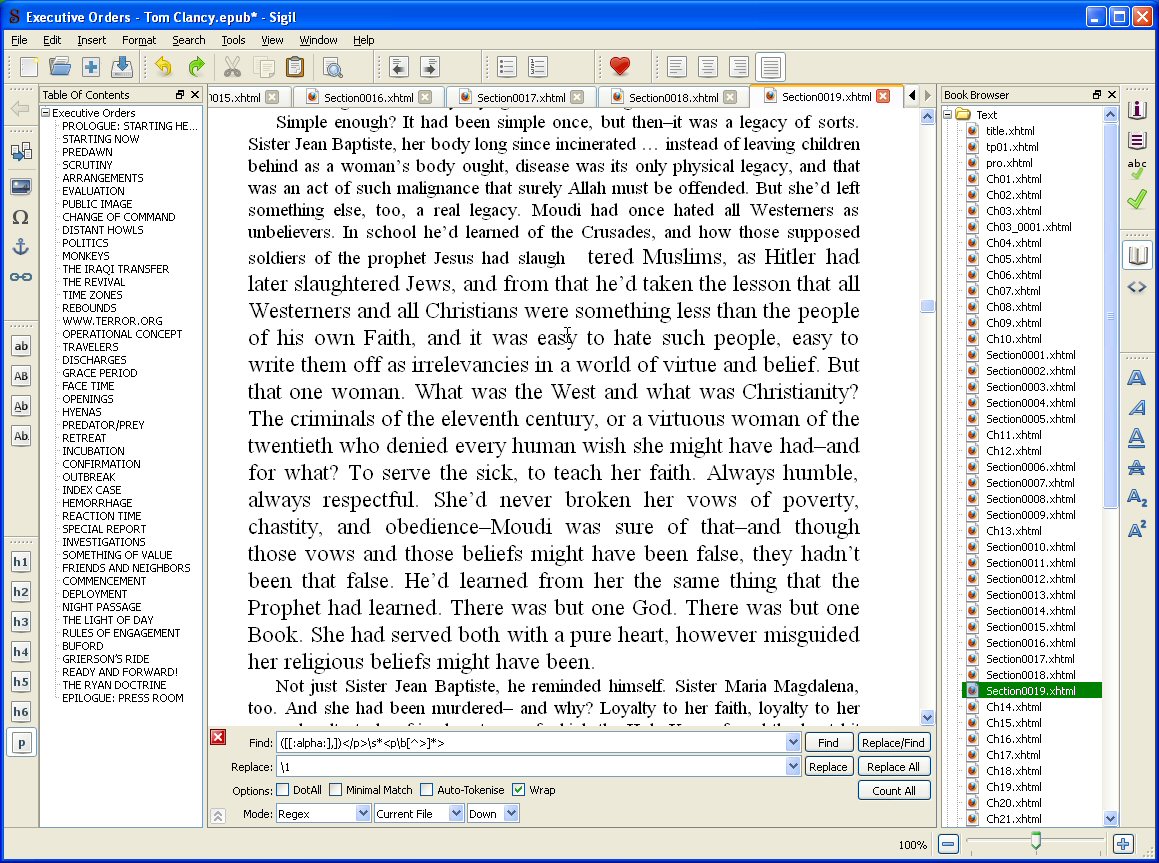Click the Find button
The image size is (1159, 863).
[828, 743]
